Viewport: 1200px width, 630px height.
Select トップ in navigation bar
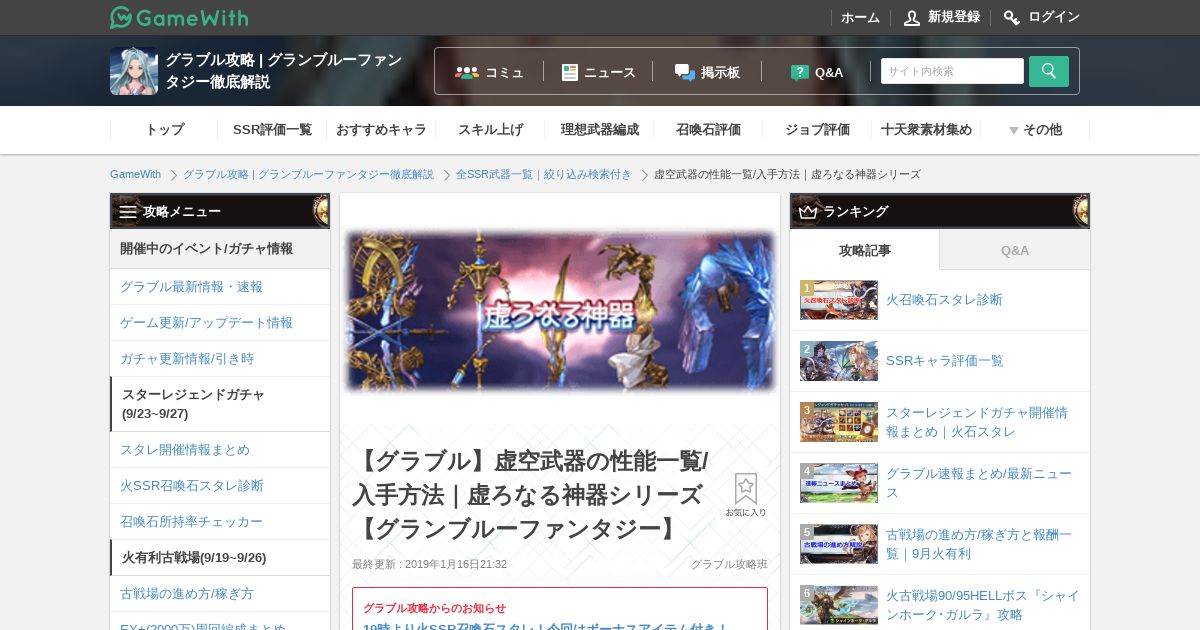(164, 130)
